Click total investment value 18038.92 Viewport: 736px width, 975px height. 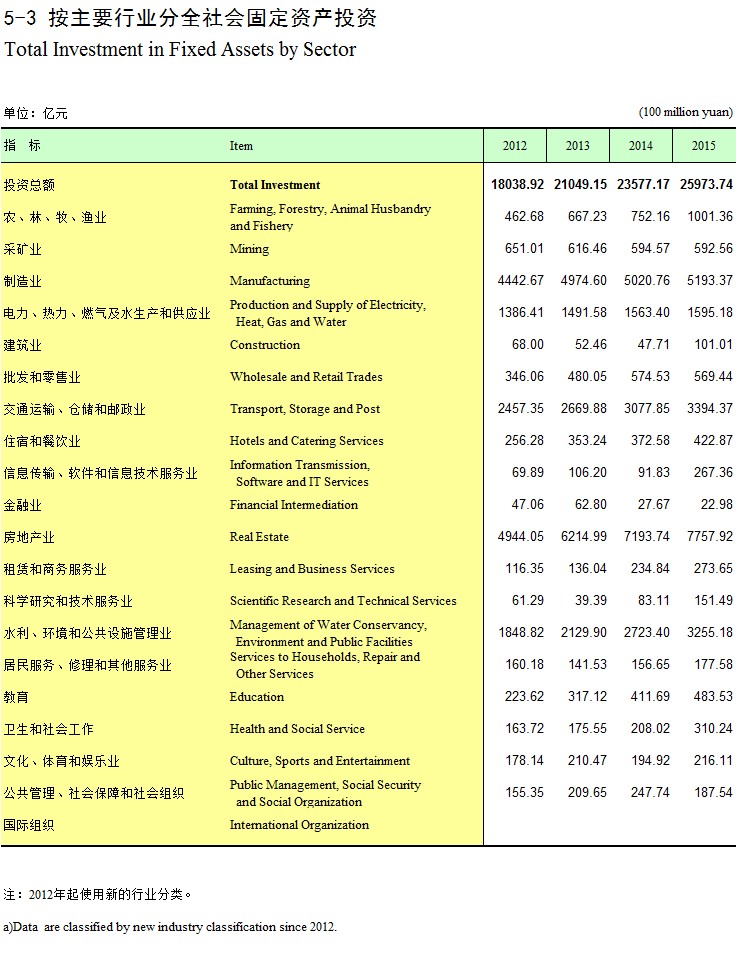517,185
